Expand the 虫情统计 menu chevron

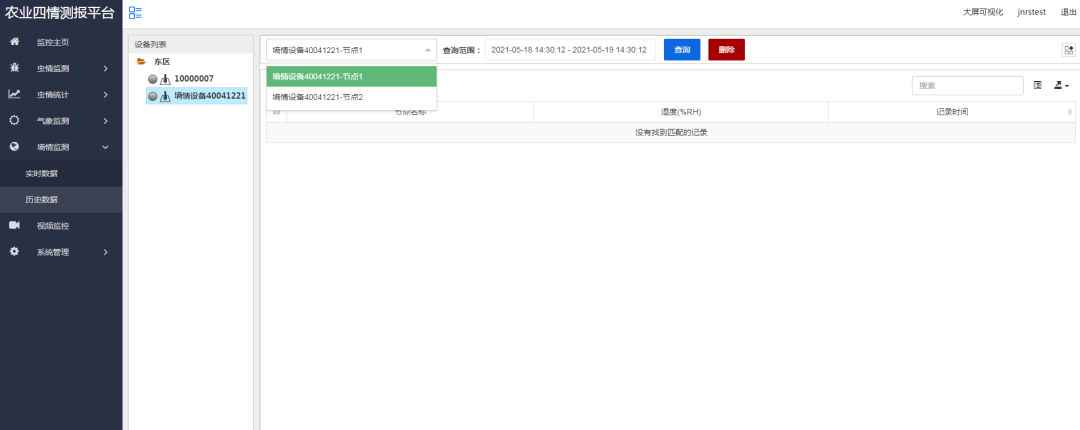point(105,94)
